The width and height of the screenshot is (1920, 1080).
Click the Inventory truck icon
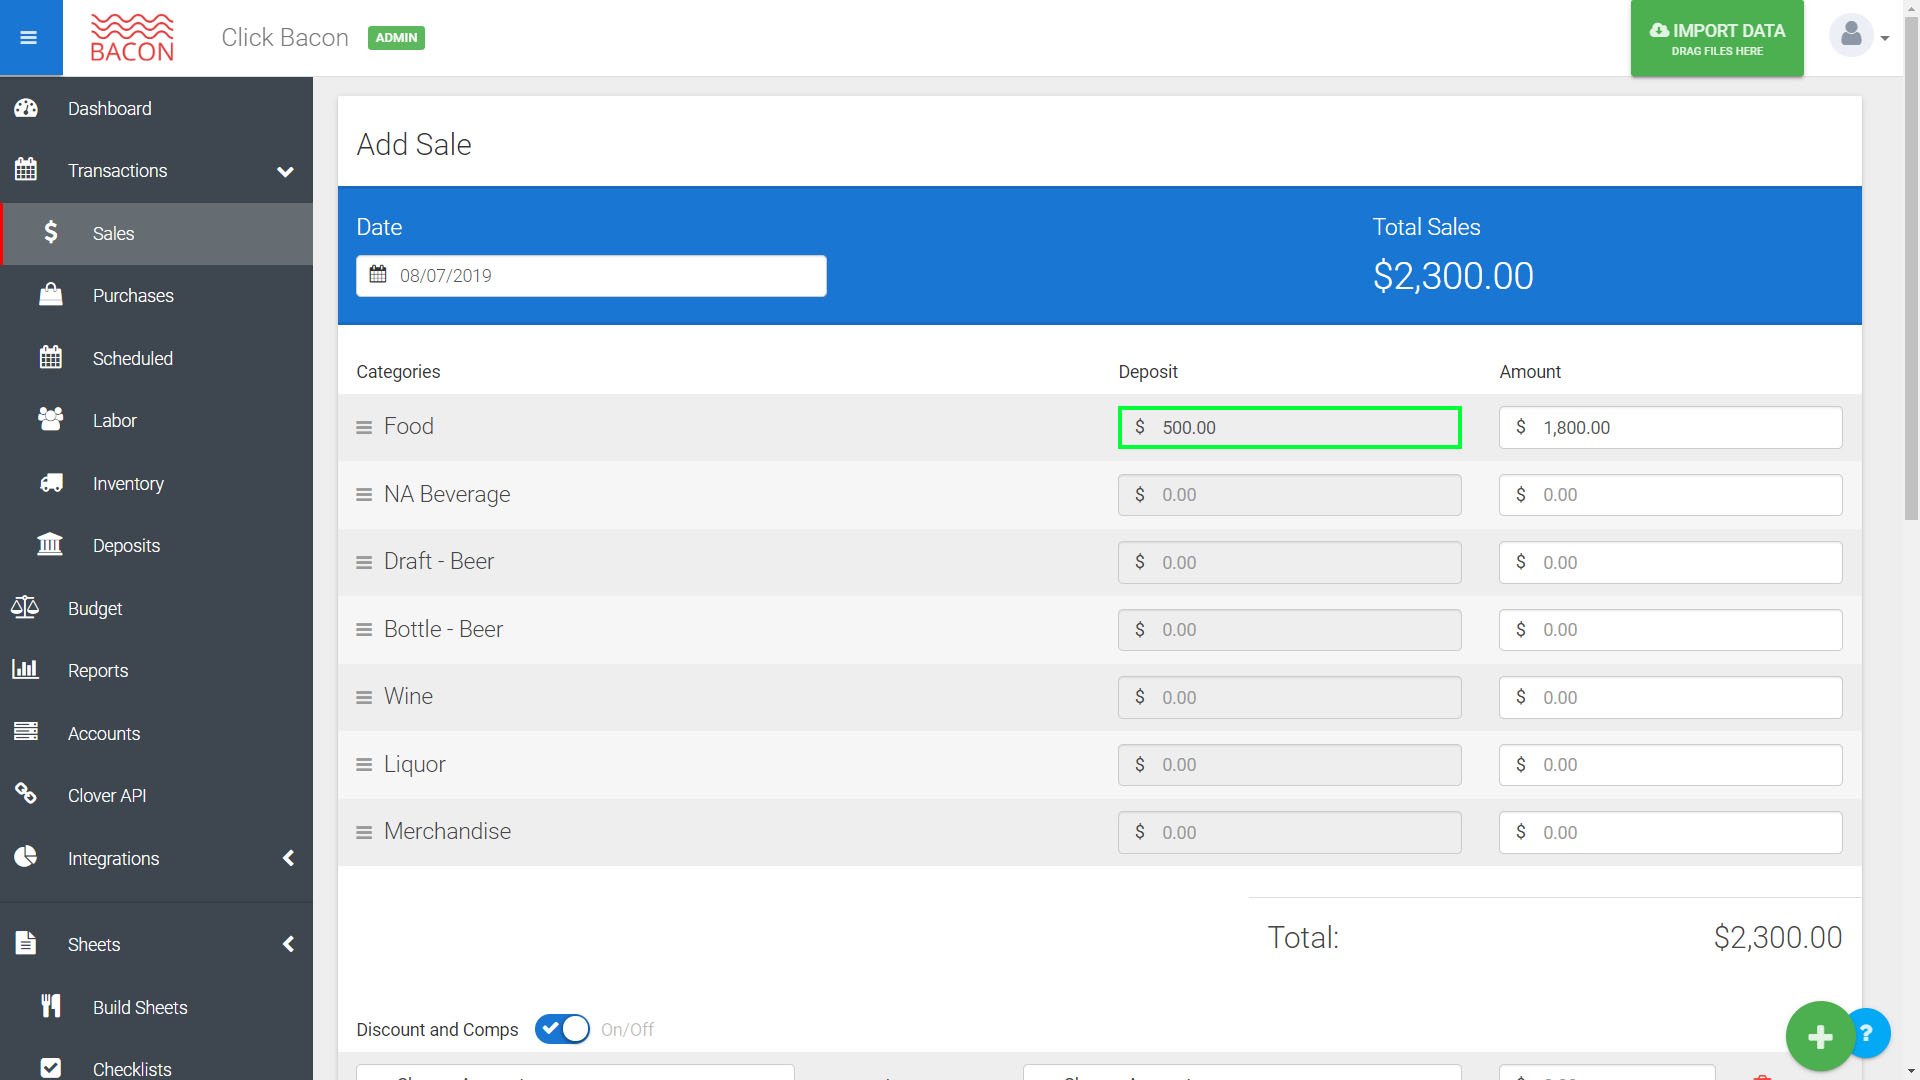tap(51, 483)
